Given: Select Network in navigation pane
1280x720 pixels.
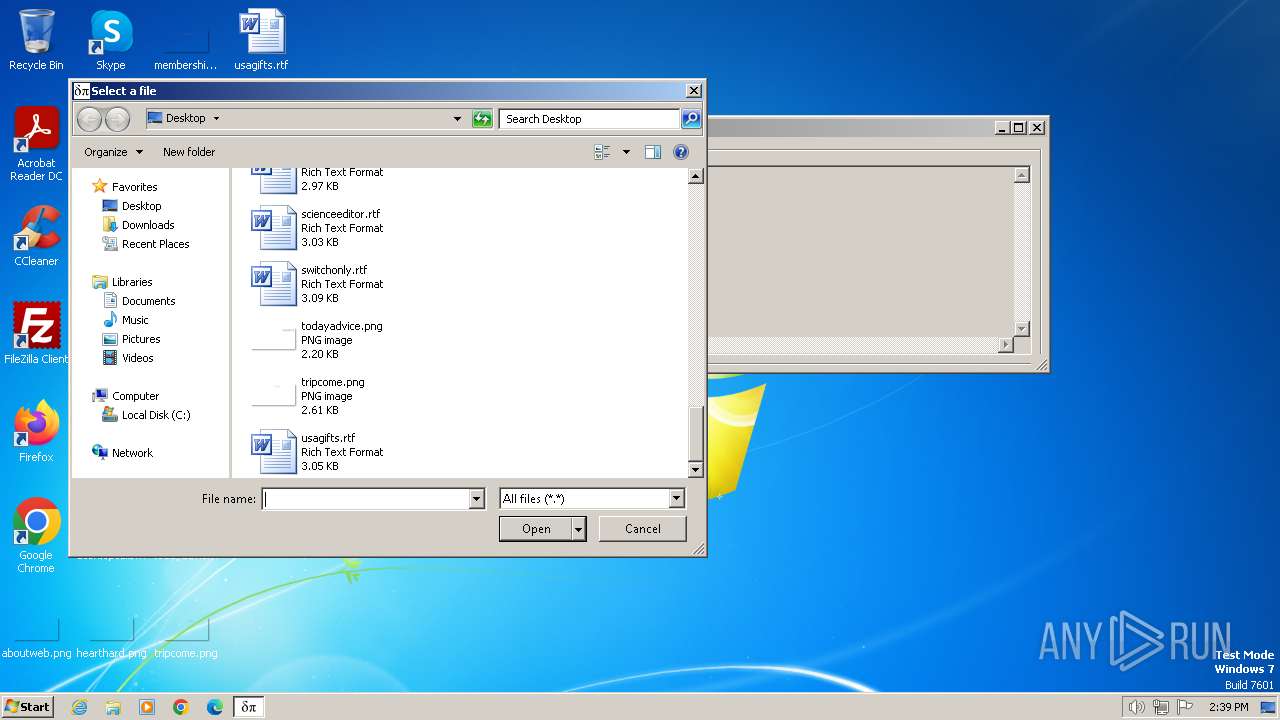Looking at the screenshot, I should [132, 453].
